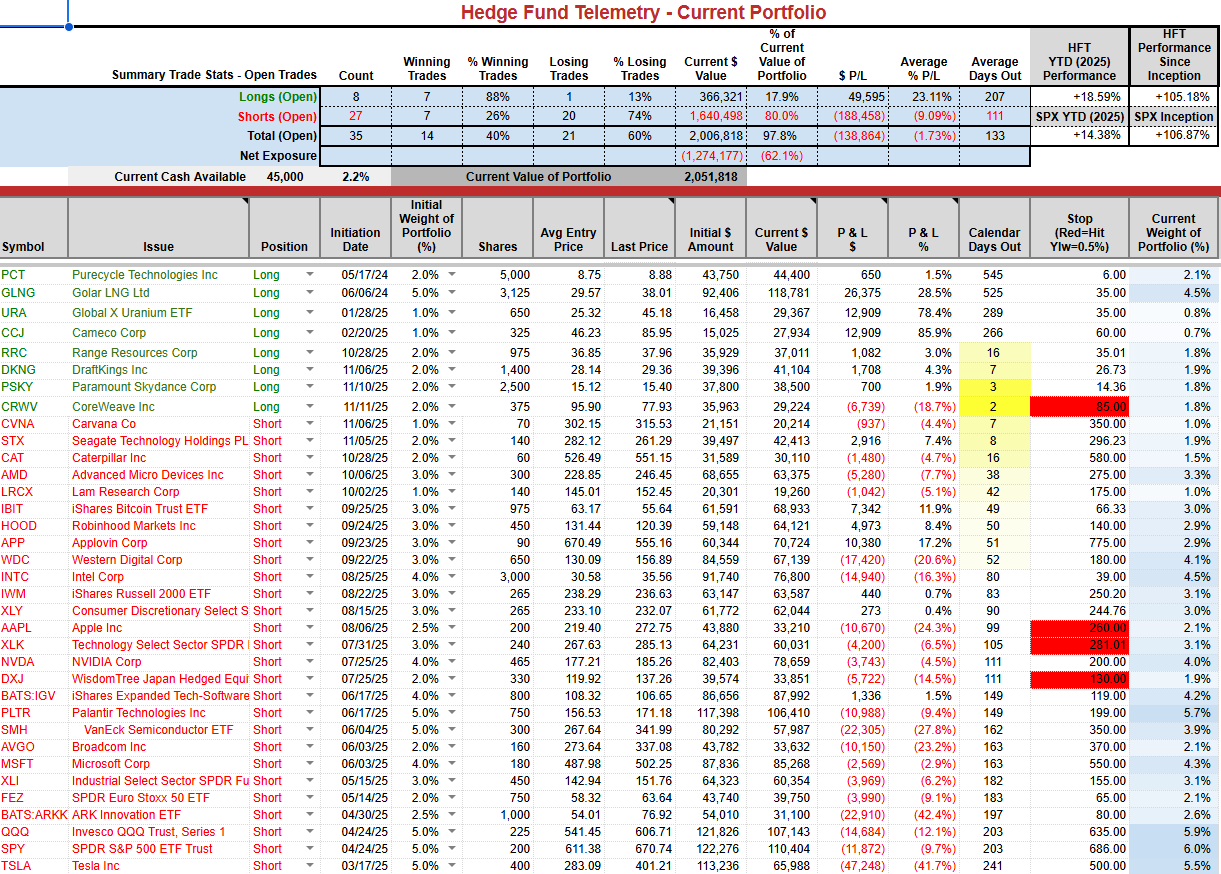Click the Current Value of Portfolio amount
The height and width of the screenshot is (874, 1221).
click(x=710, y=177)
